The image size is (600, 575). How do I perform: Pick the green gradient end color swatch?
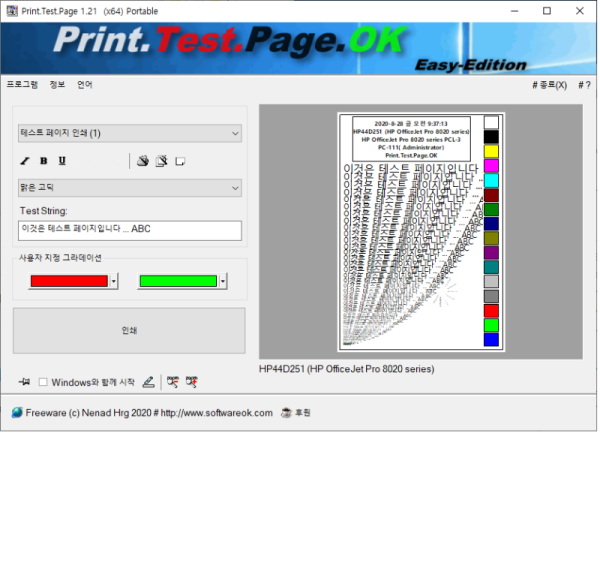coord(178,281)
